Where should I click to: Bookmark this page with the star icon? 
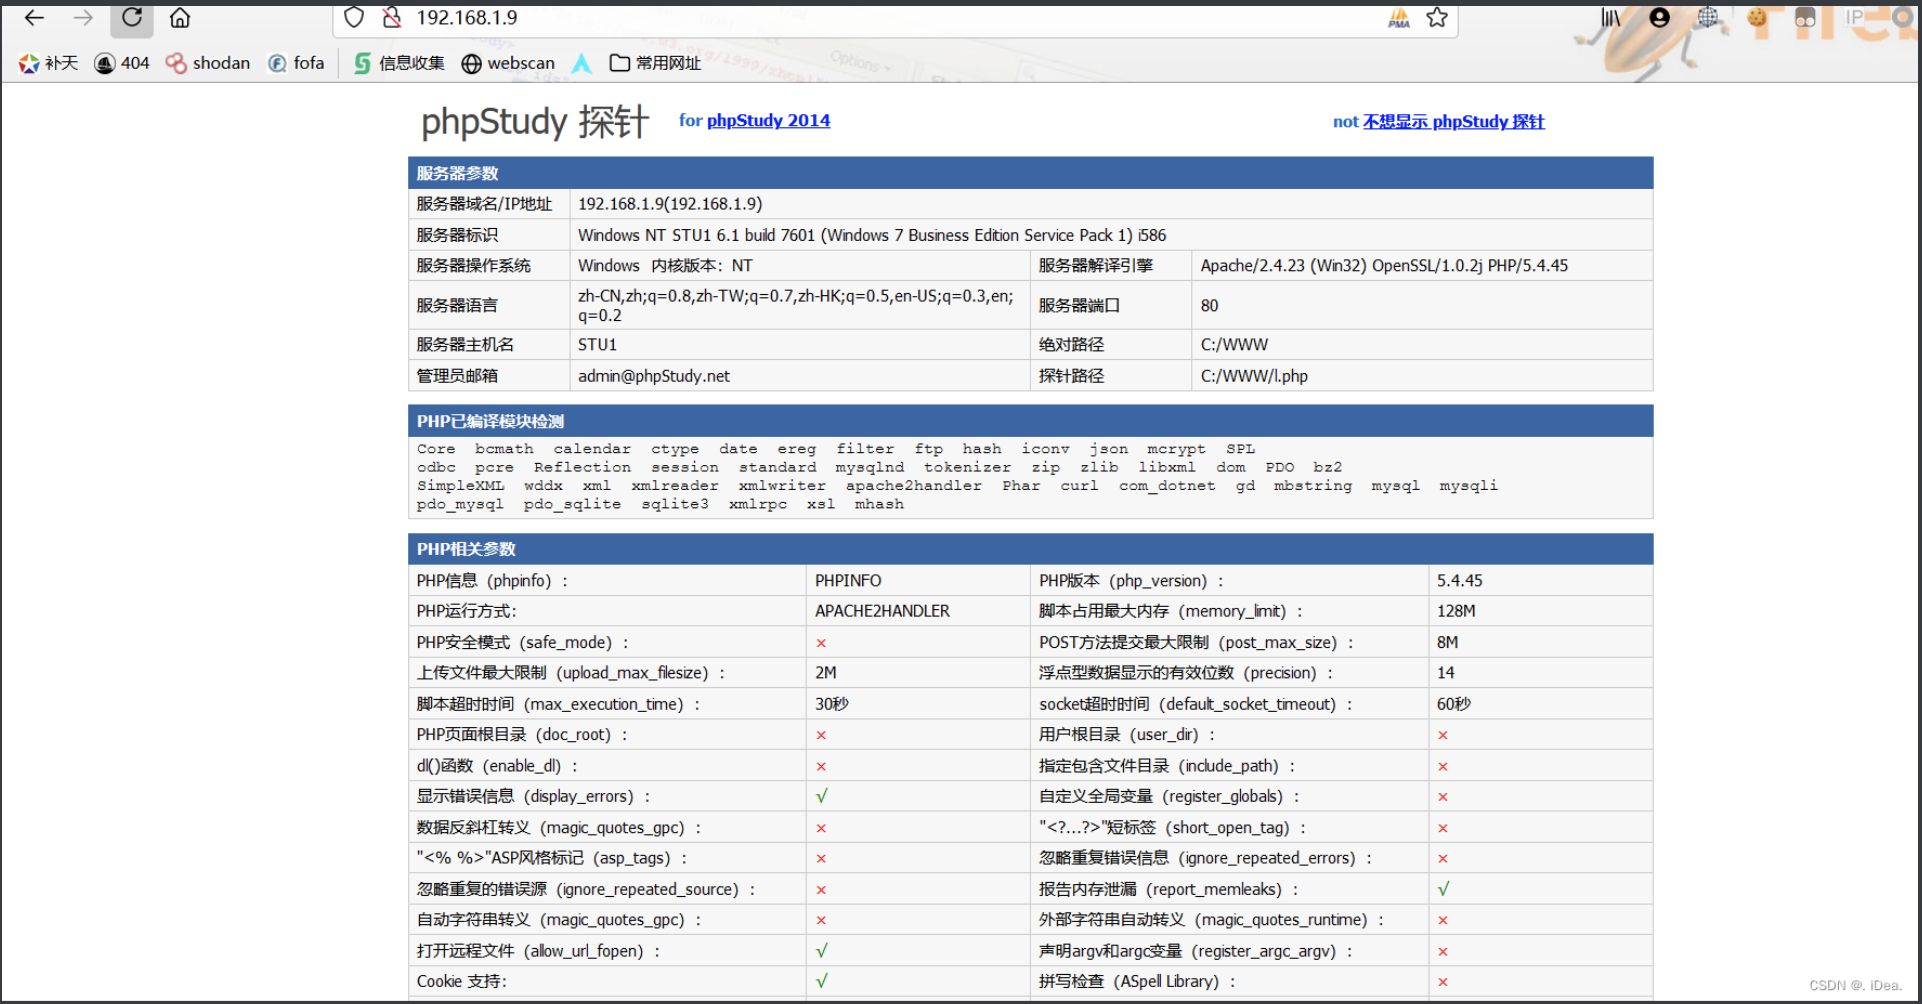[x=1437, y=17]
